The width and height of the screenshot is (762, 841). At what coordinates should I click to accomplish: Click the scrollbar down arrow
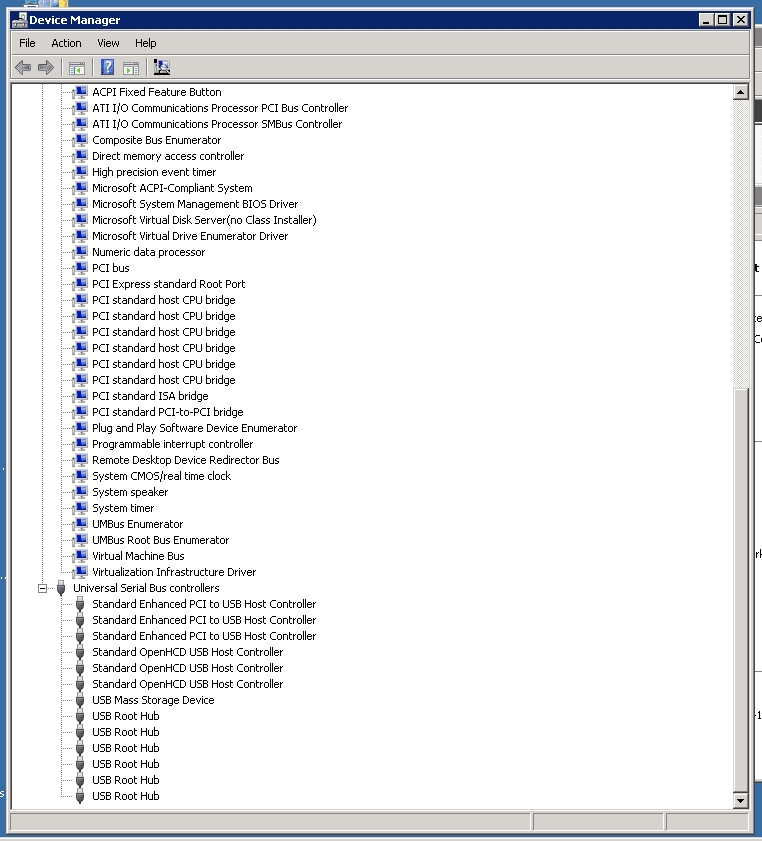tap(741, 801)
